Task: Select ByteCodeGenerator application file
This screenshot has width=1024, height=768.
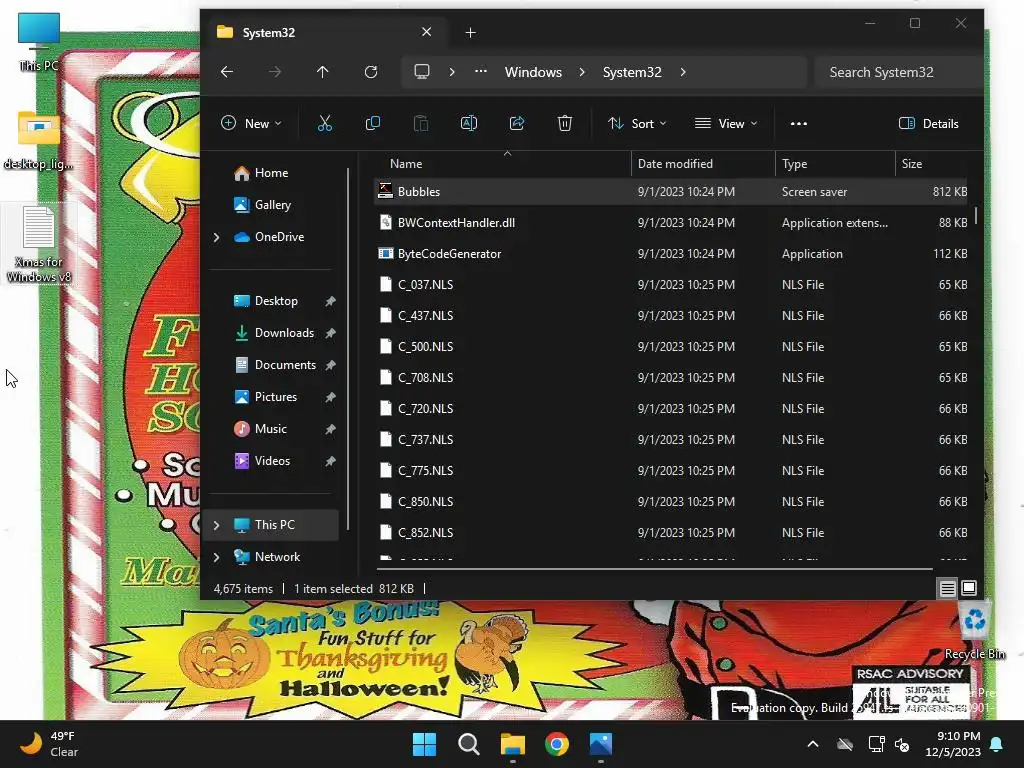Action: [x=671, y=254]
